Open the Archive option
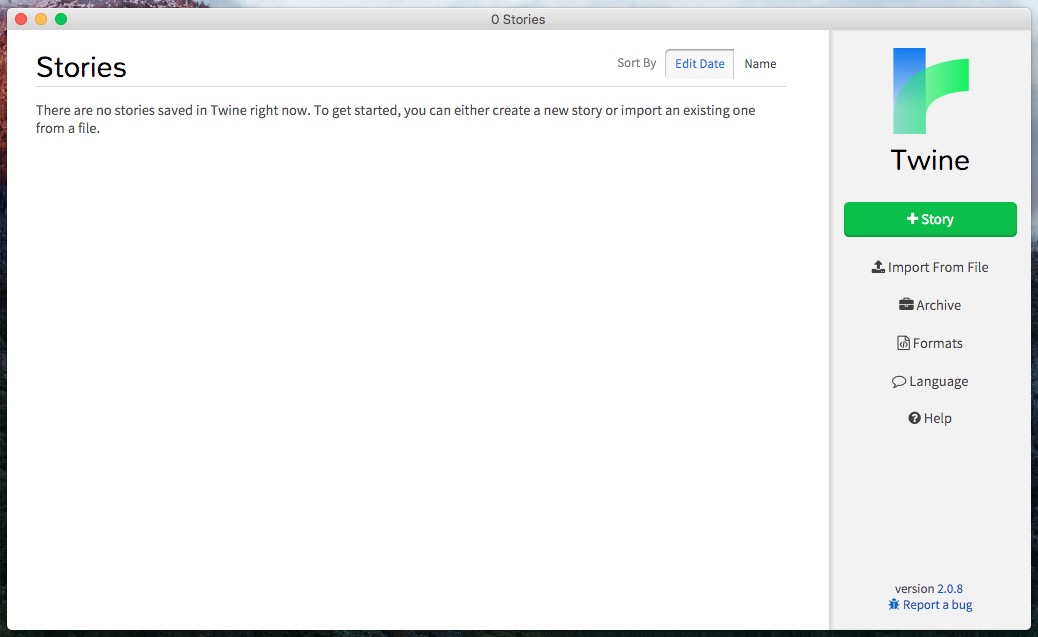1038x637 pixels. click(938, 305)
